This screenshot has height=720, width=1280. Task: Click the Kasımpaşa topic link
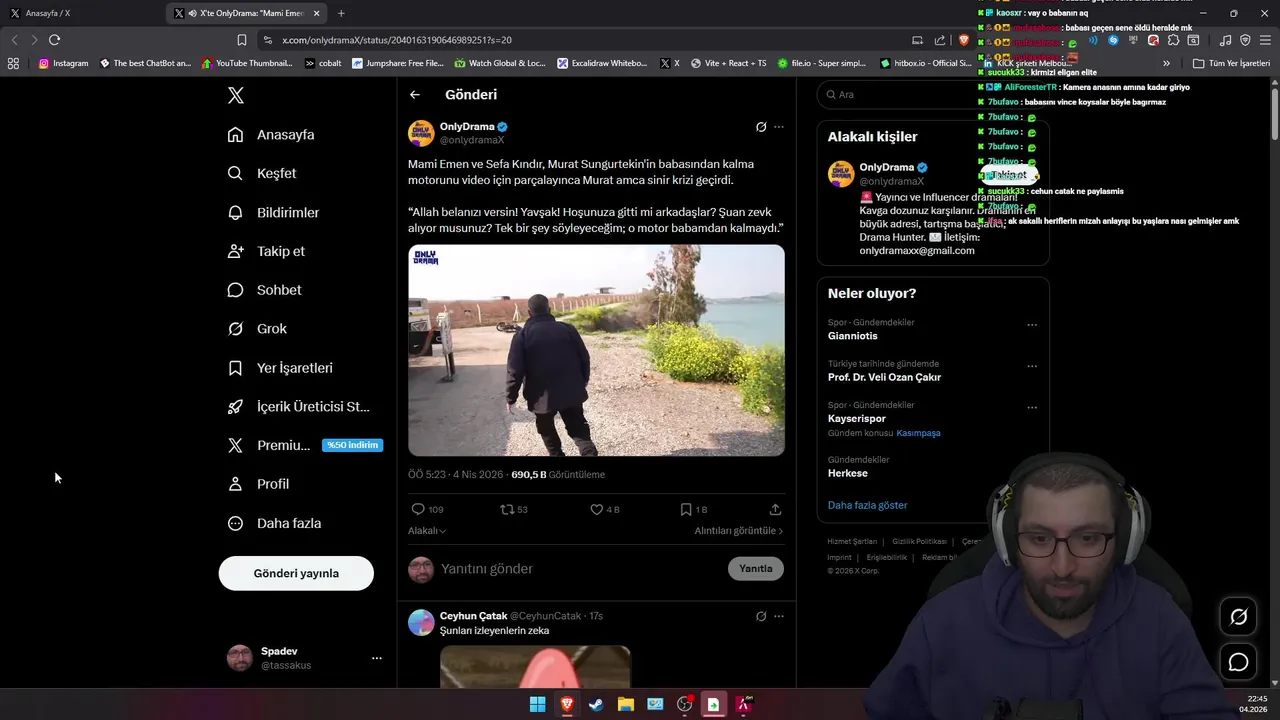point(918,433)
